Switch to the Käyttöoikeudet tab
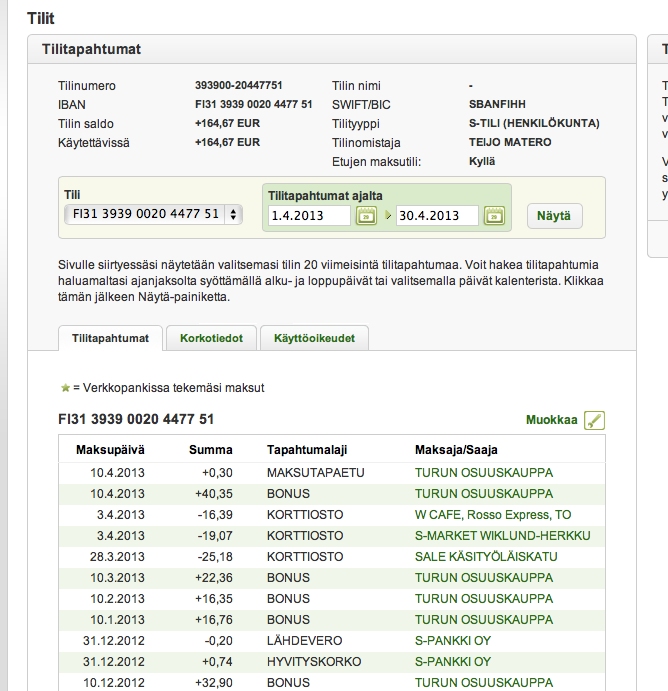 click(x=314, y=338)
